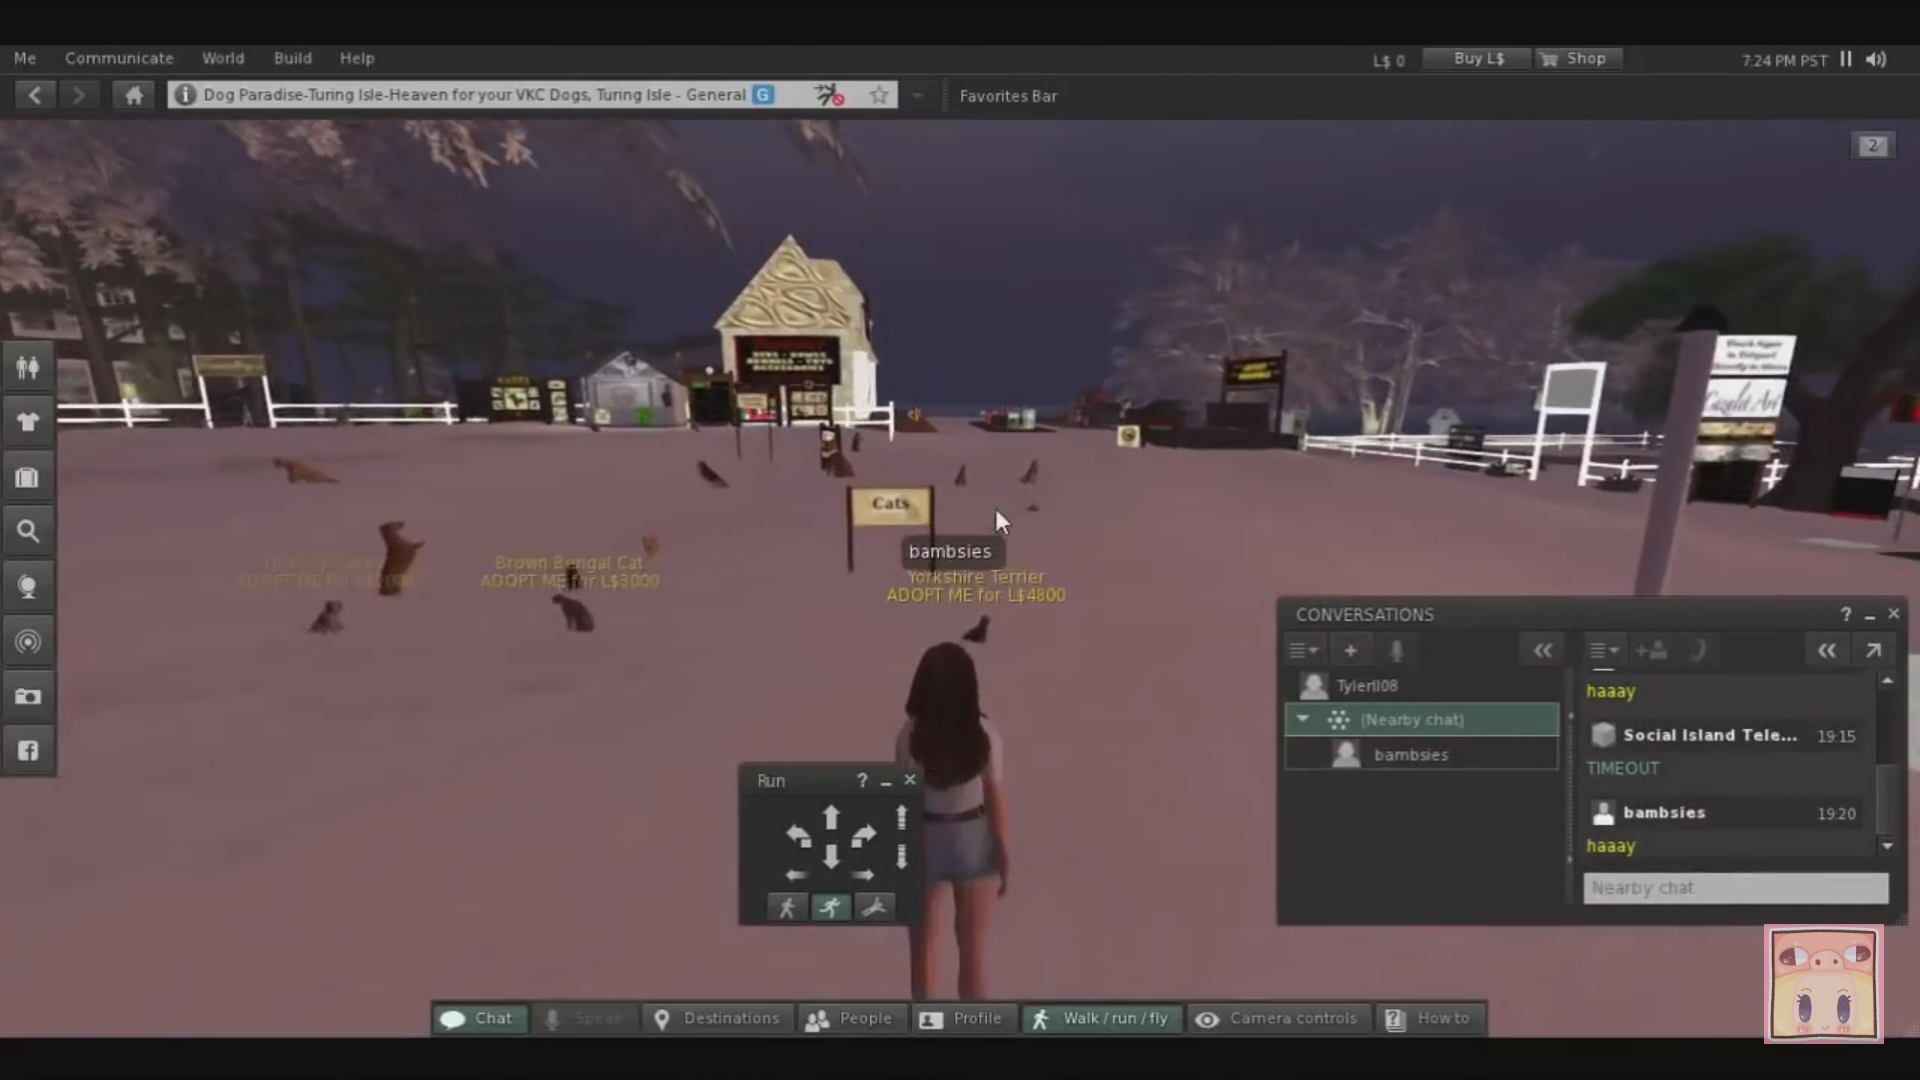Click the Home button in navigation bar
This screenshot has height=1080, width=1920.
(x=134, y=95)
